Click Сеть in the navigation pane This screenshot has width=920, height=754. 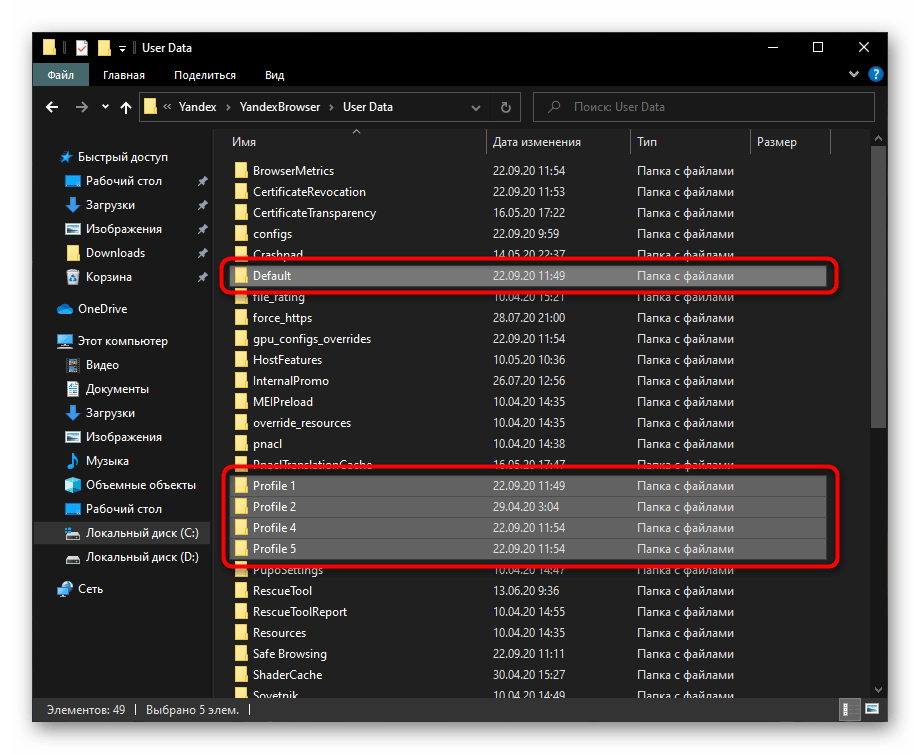tap(91, 589)
